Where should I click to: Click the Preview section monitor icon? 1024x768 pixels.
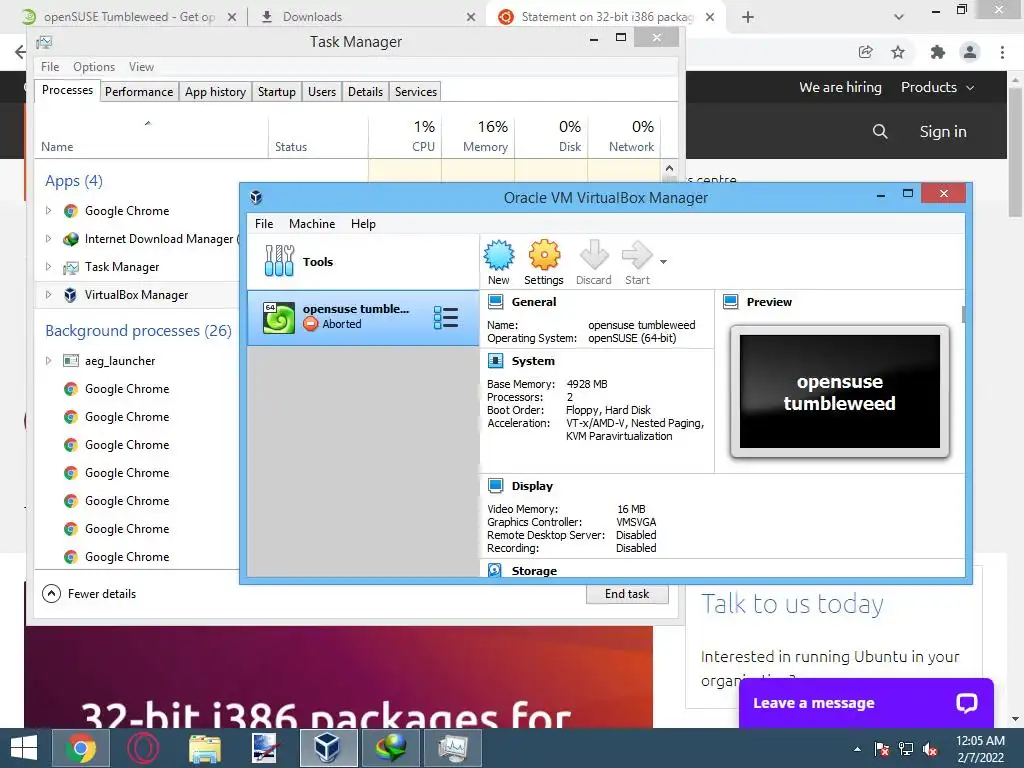click(x=731, y=302)
